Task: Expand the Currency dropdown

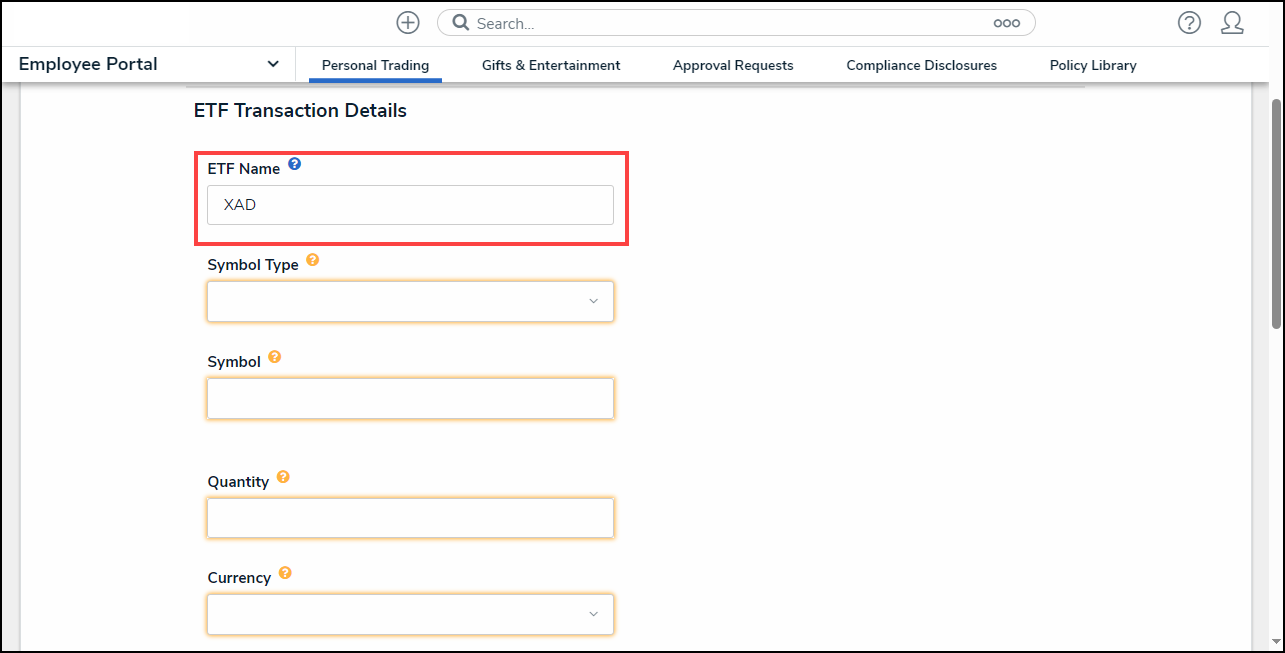Action: tap(410, 614)
